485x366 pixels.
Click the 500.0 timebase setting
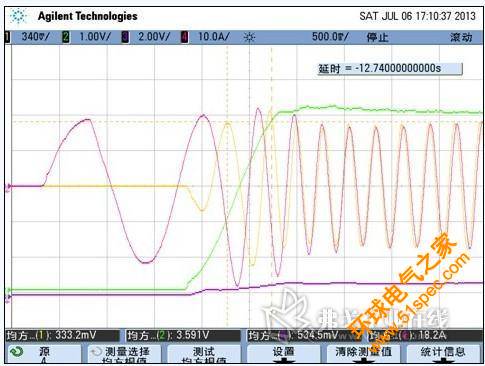[330, 37]
